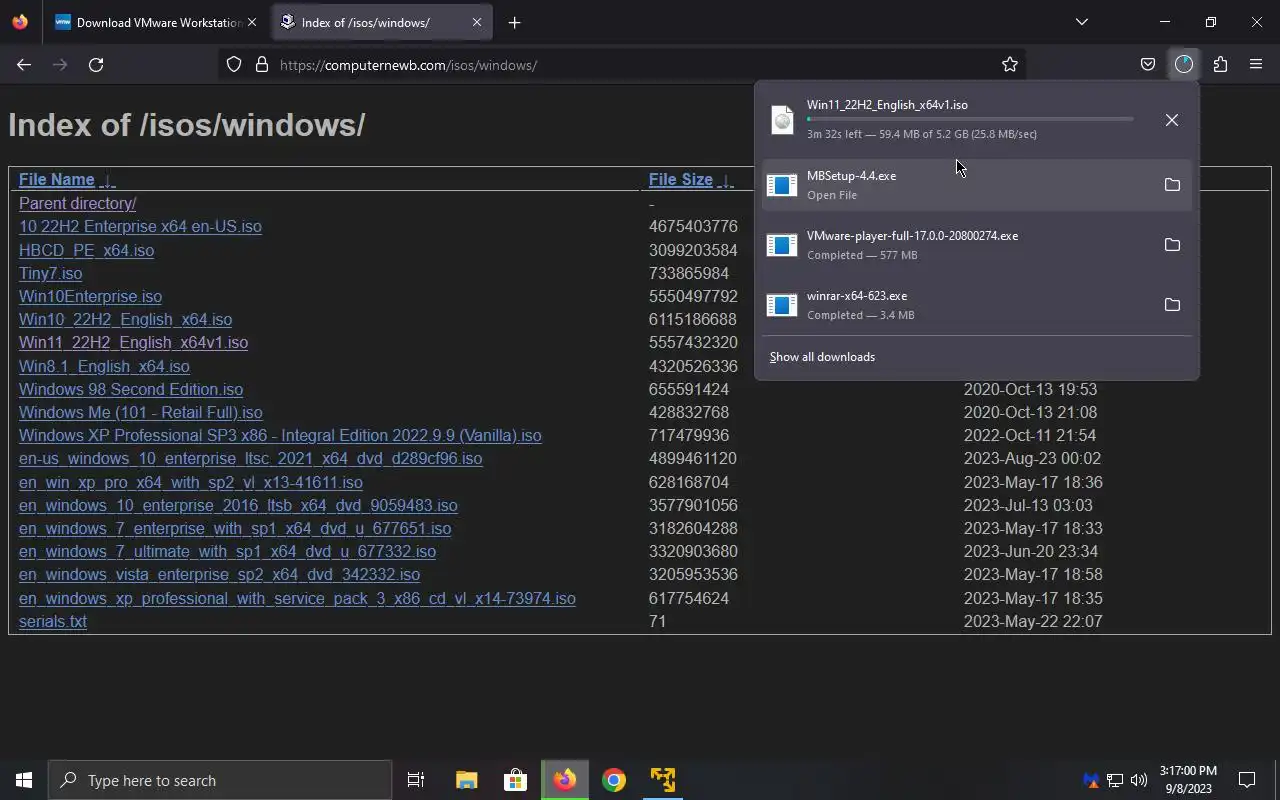This screenshot has height=800, width=1280.
Task: Open the Firefox application menu hamburger
Action: 1256,65
